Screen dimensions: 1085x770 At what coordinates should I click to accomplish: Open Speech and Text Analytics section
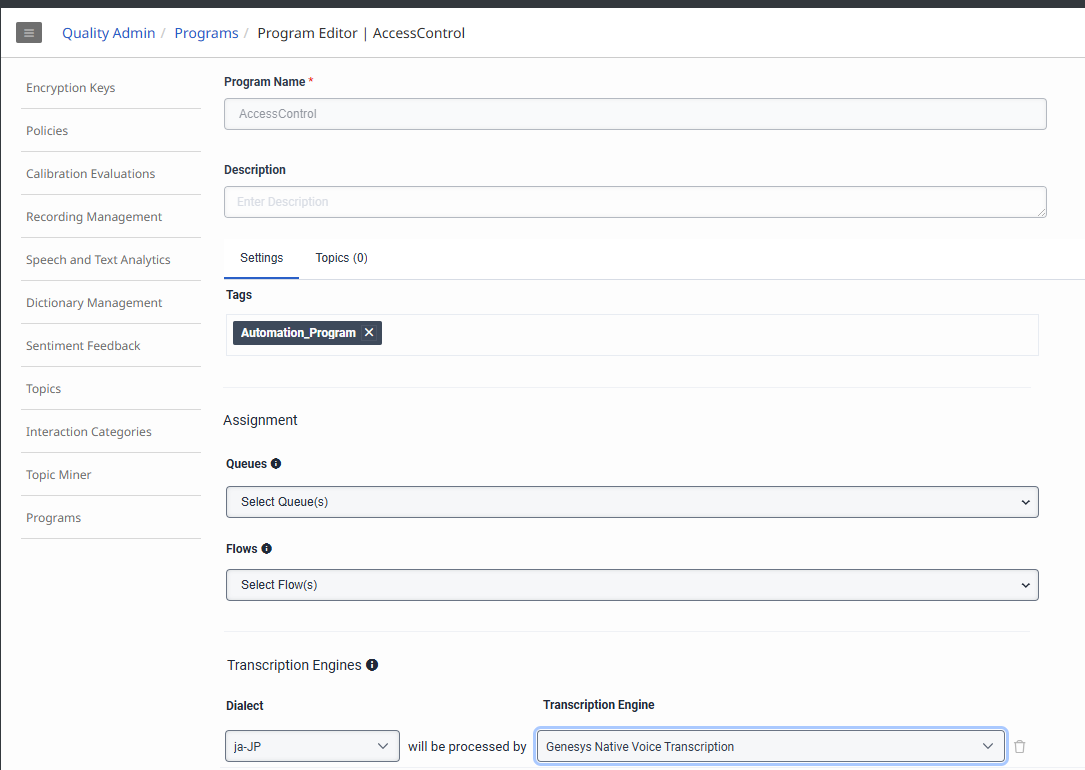coord(98,260)
